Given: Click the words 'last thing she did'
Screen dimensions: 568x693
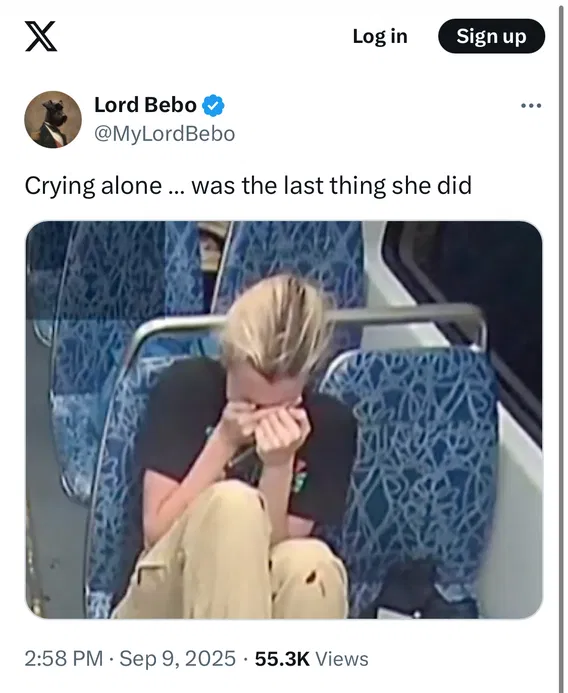Looking at the screenshot, I should (377, 185).
